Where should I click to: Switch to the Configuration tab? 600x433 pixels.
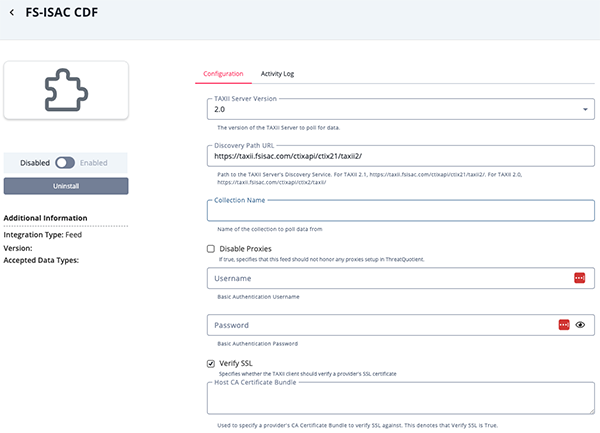point(223,73)
